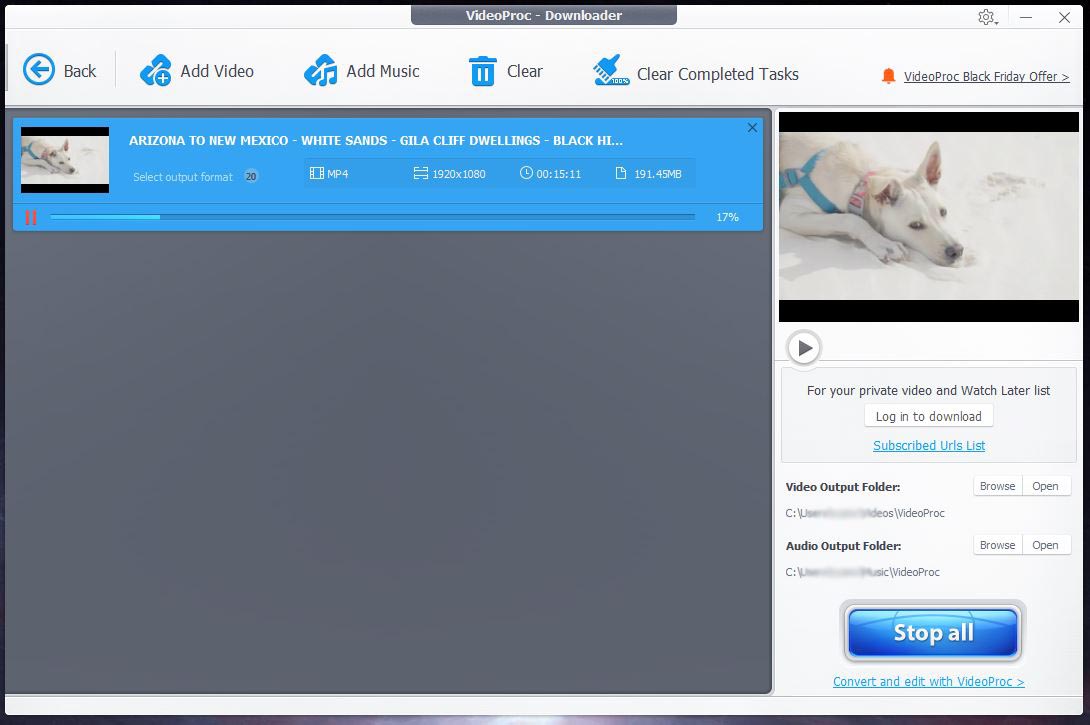The width and height of the screenshot is (1090, 725).
Task: Click Clear Completed Tasks broom icon
Action: click(x=610, y=71)
